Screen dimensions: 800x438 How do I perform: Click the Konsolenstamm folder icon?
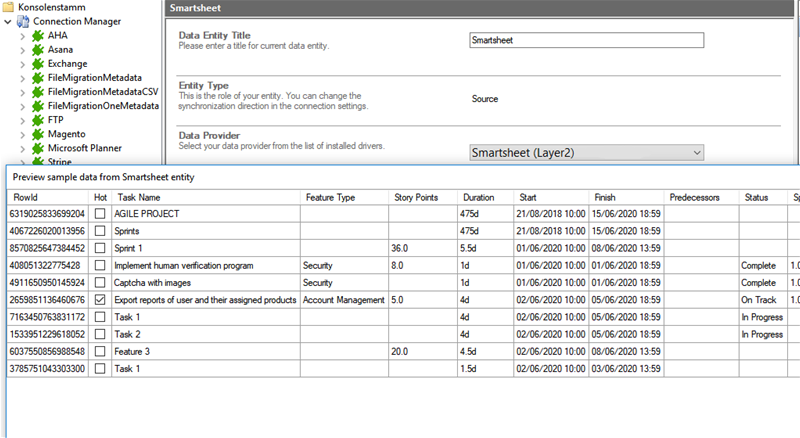(x=9, y=6)
